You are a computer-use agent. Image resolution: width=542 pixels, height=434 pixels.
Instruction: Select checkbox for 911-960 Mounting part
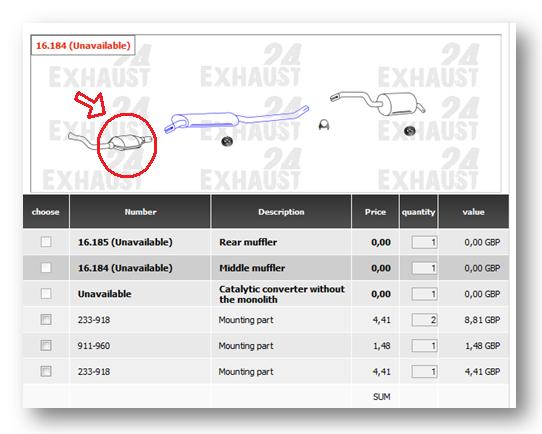(x=46, y=345)
